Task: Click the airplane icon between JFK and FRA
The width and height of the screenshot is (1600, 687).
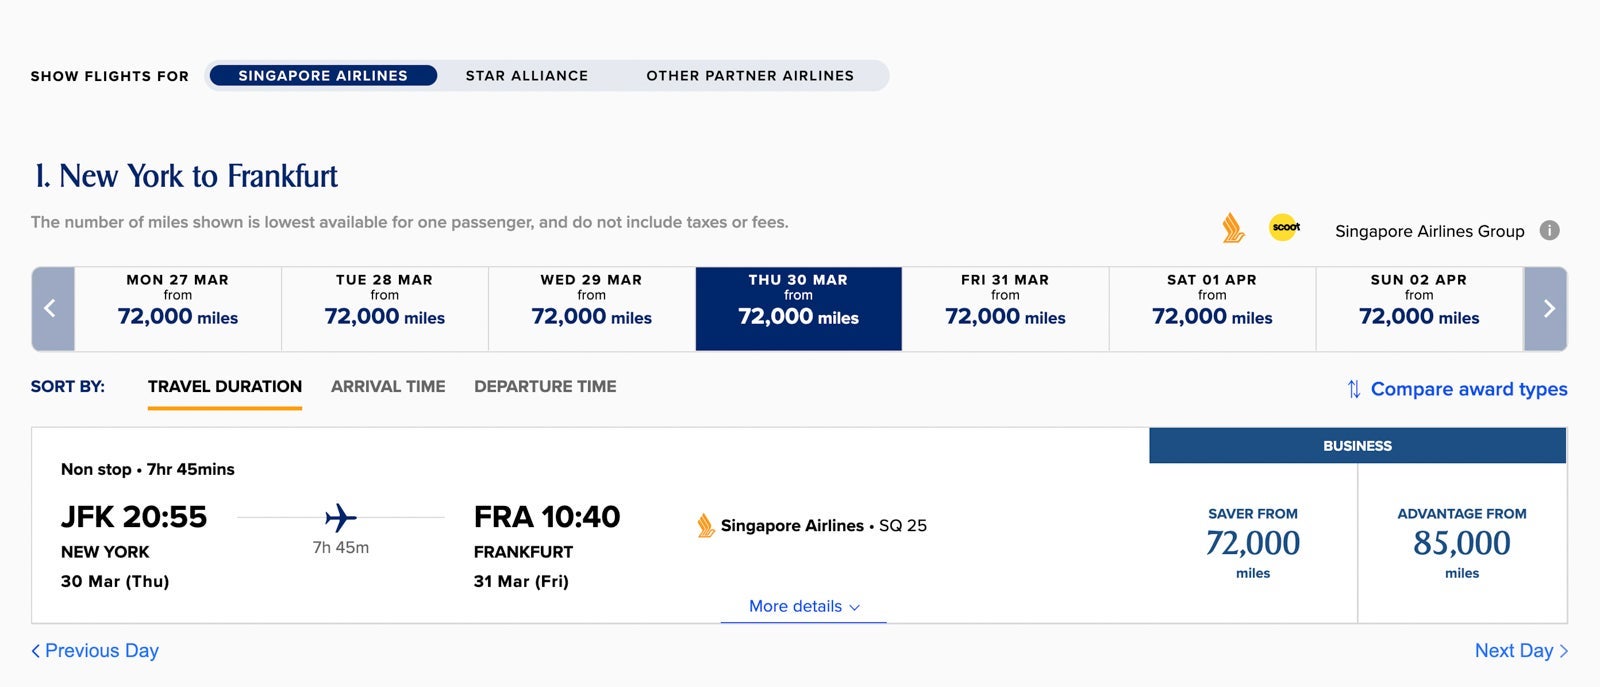Action: [x=340, y=516]
